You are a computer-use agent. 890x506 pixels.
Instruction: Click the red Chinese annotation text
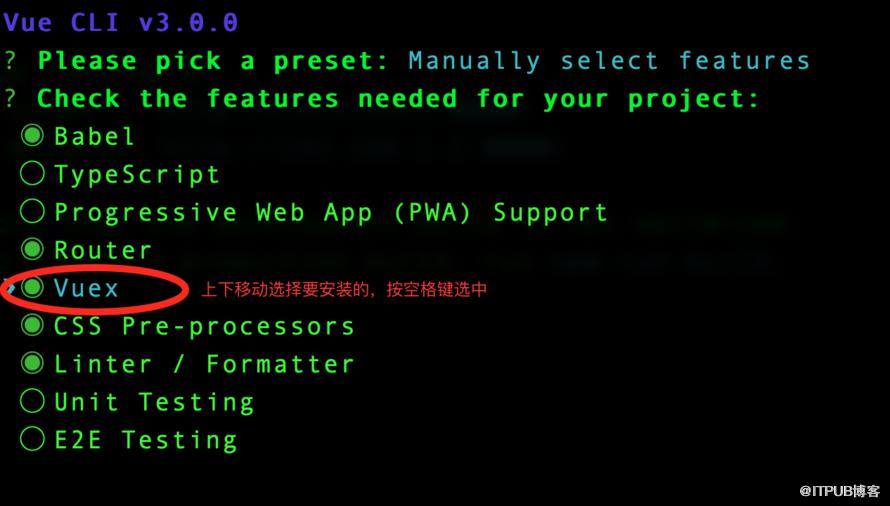point(344,289)
